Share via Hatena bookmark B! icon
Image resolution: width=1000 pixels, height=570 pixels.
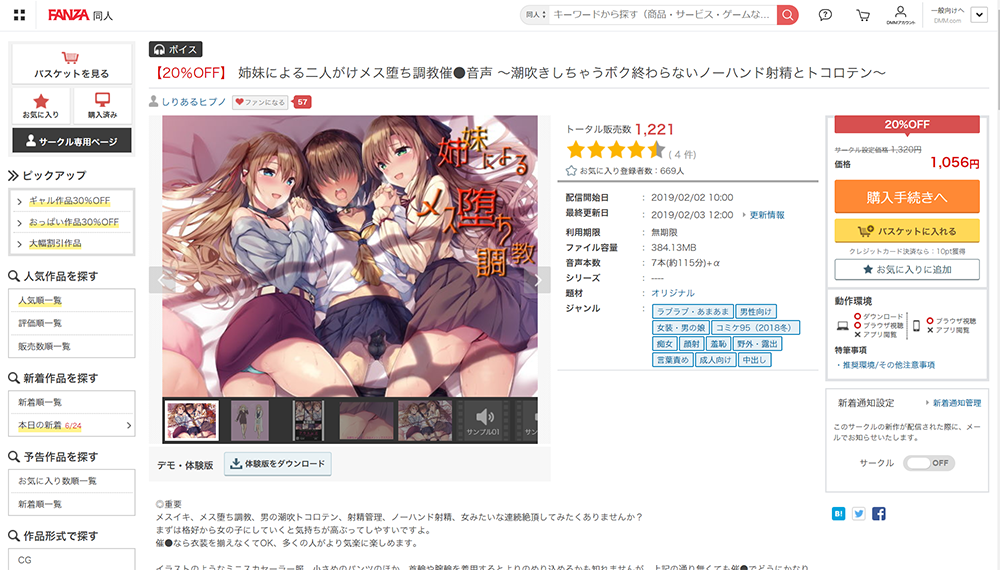839,513
